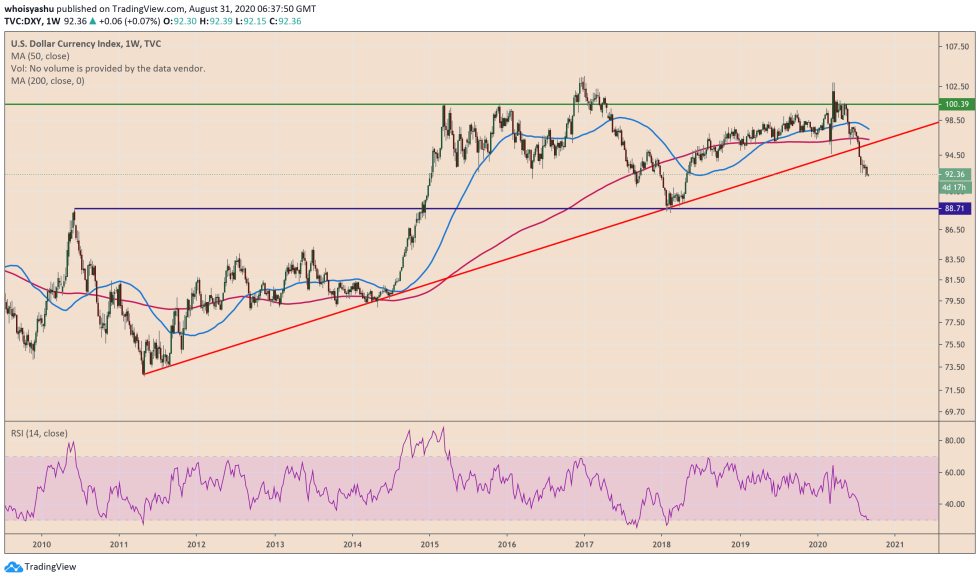
Task: Click the 2021 label on time axis
Action: [895, 545]
